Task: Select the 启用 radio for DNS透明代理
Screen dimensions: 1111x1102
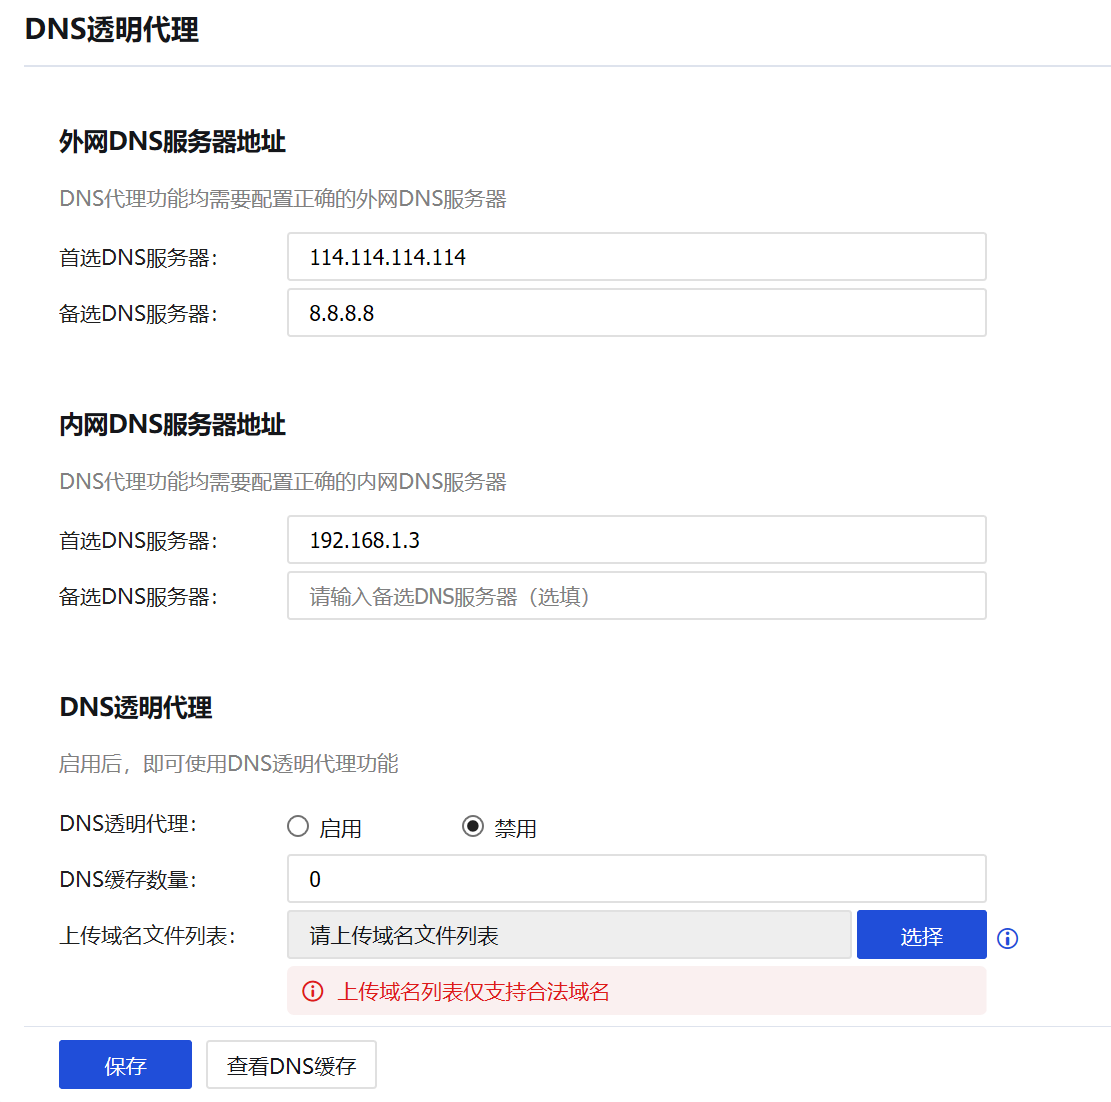Action: click(298, 825)
